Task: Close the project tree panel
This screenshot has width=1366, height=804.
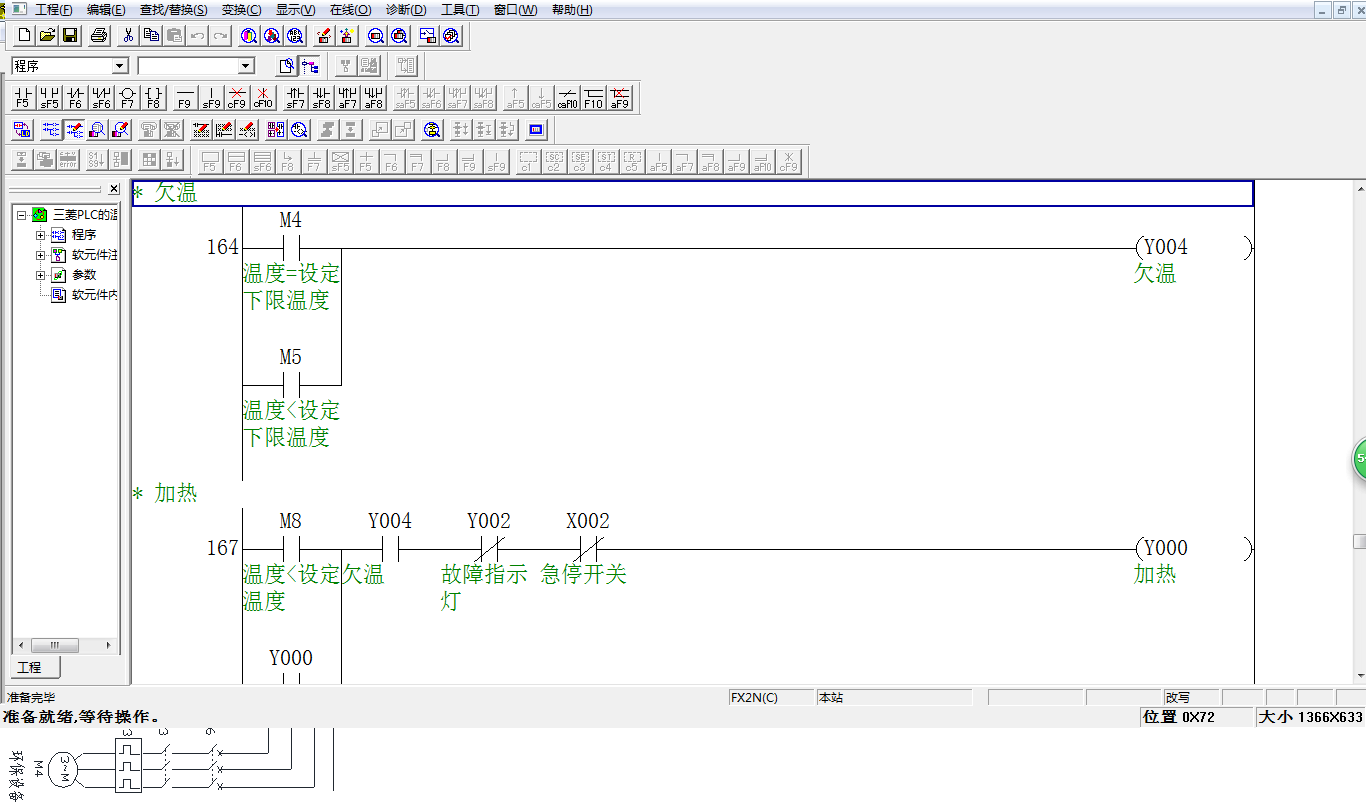Action: click(114, 189)
